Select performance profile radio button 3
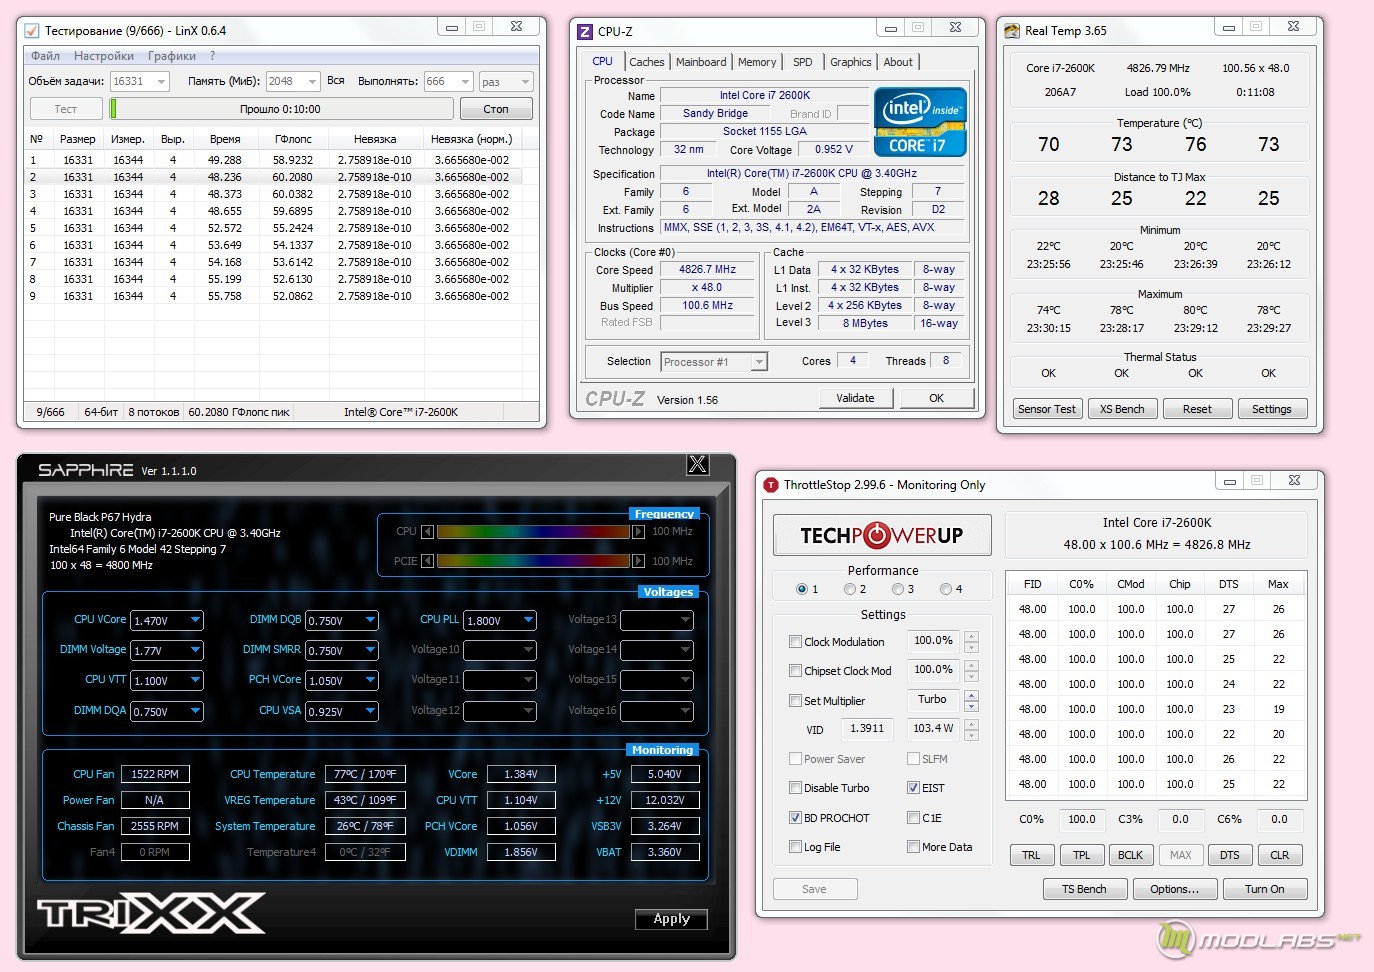This screenshot has height=972, width=1374. pyautogui.click(x=898, y=589)
